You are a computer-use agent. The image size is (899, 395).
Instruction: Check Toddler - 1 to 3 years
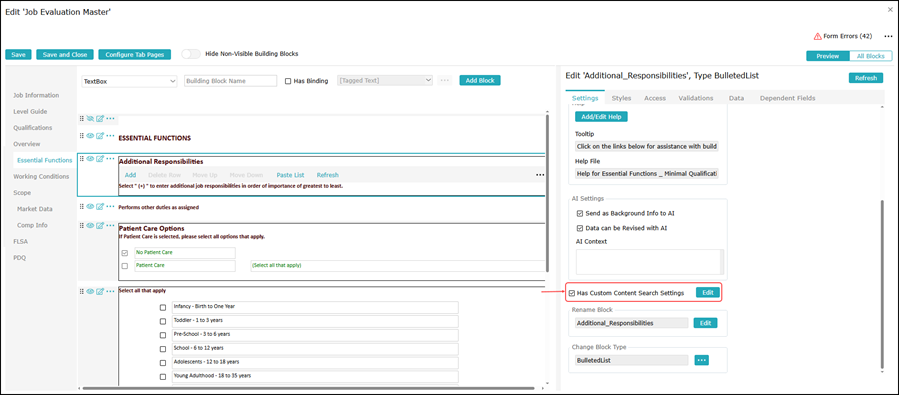pos(163,321)
